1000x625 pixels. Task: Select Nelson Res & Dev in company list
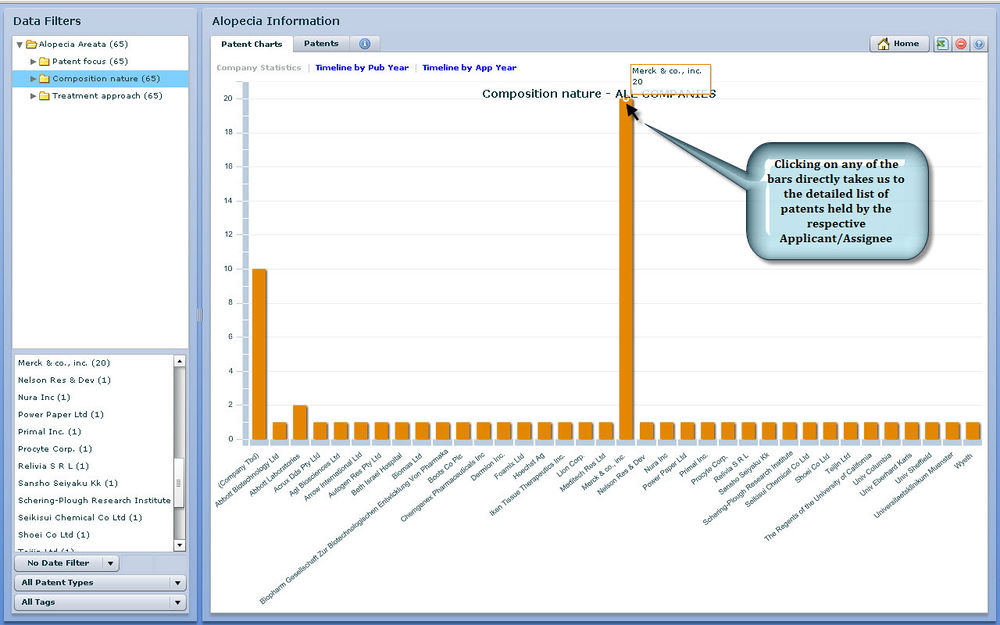[64, 380]
